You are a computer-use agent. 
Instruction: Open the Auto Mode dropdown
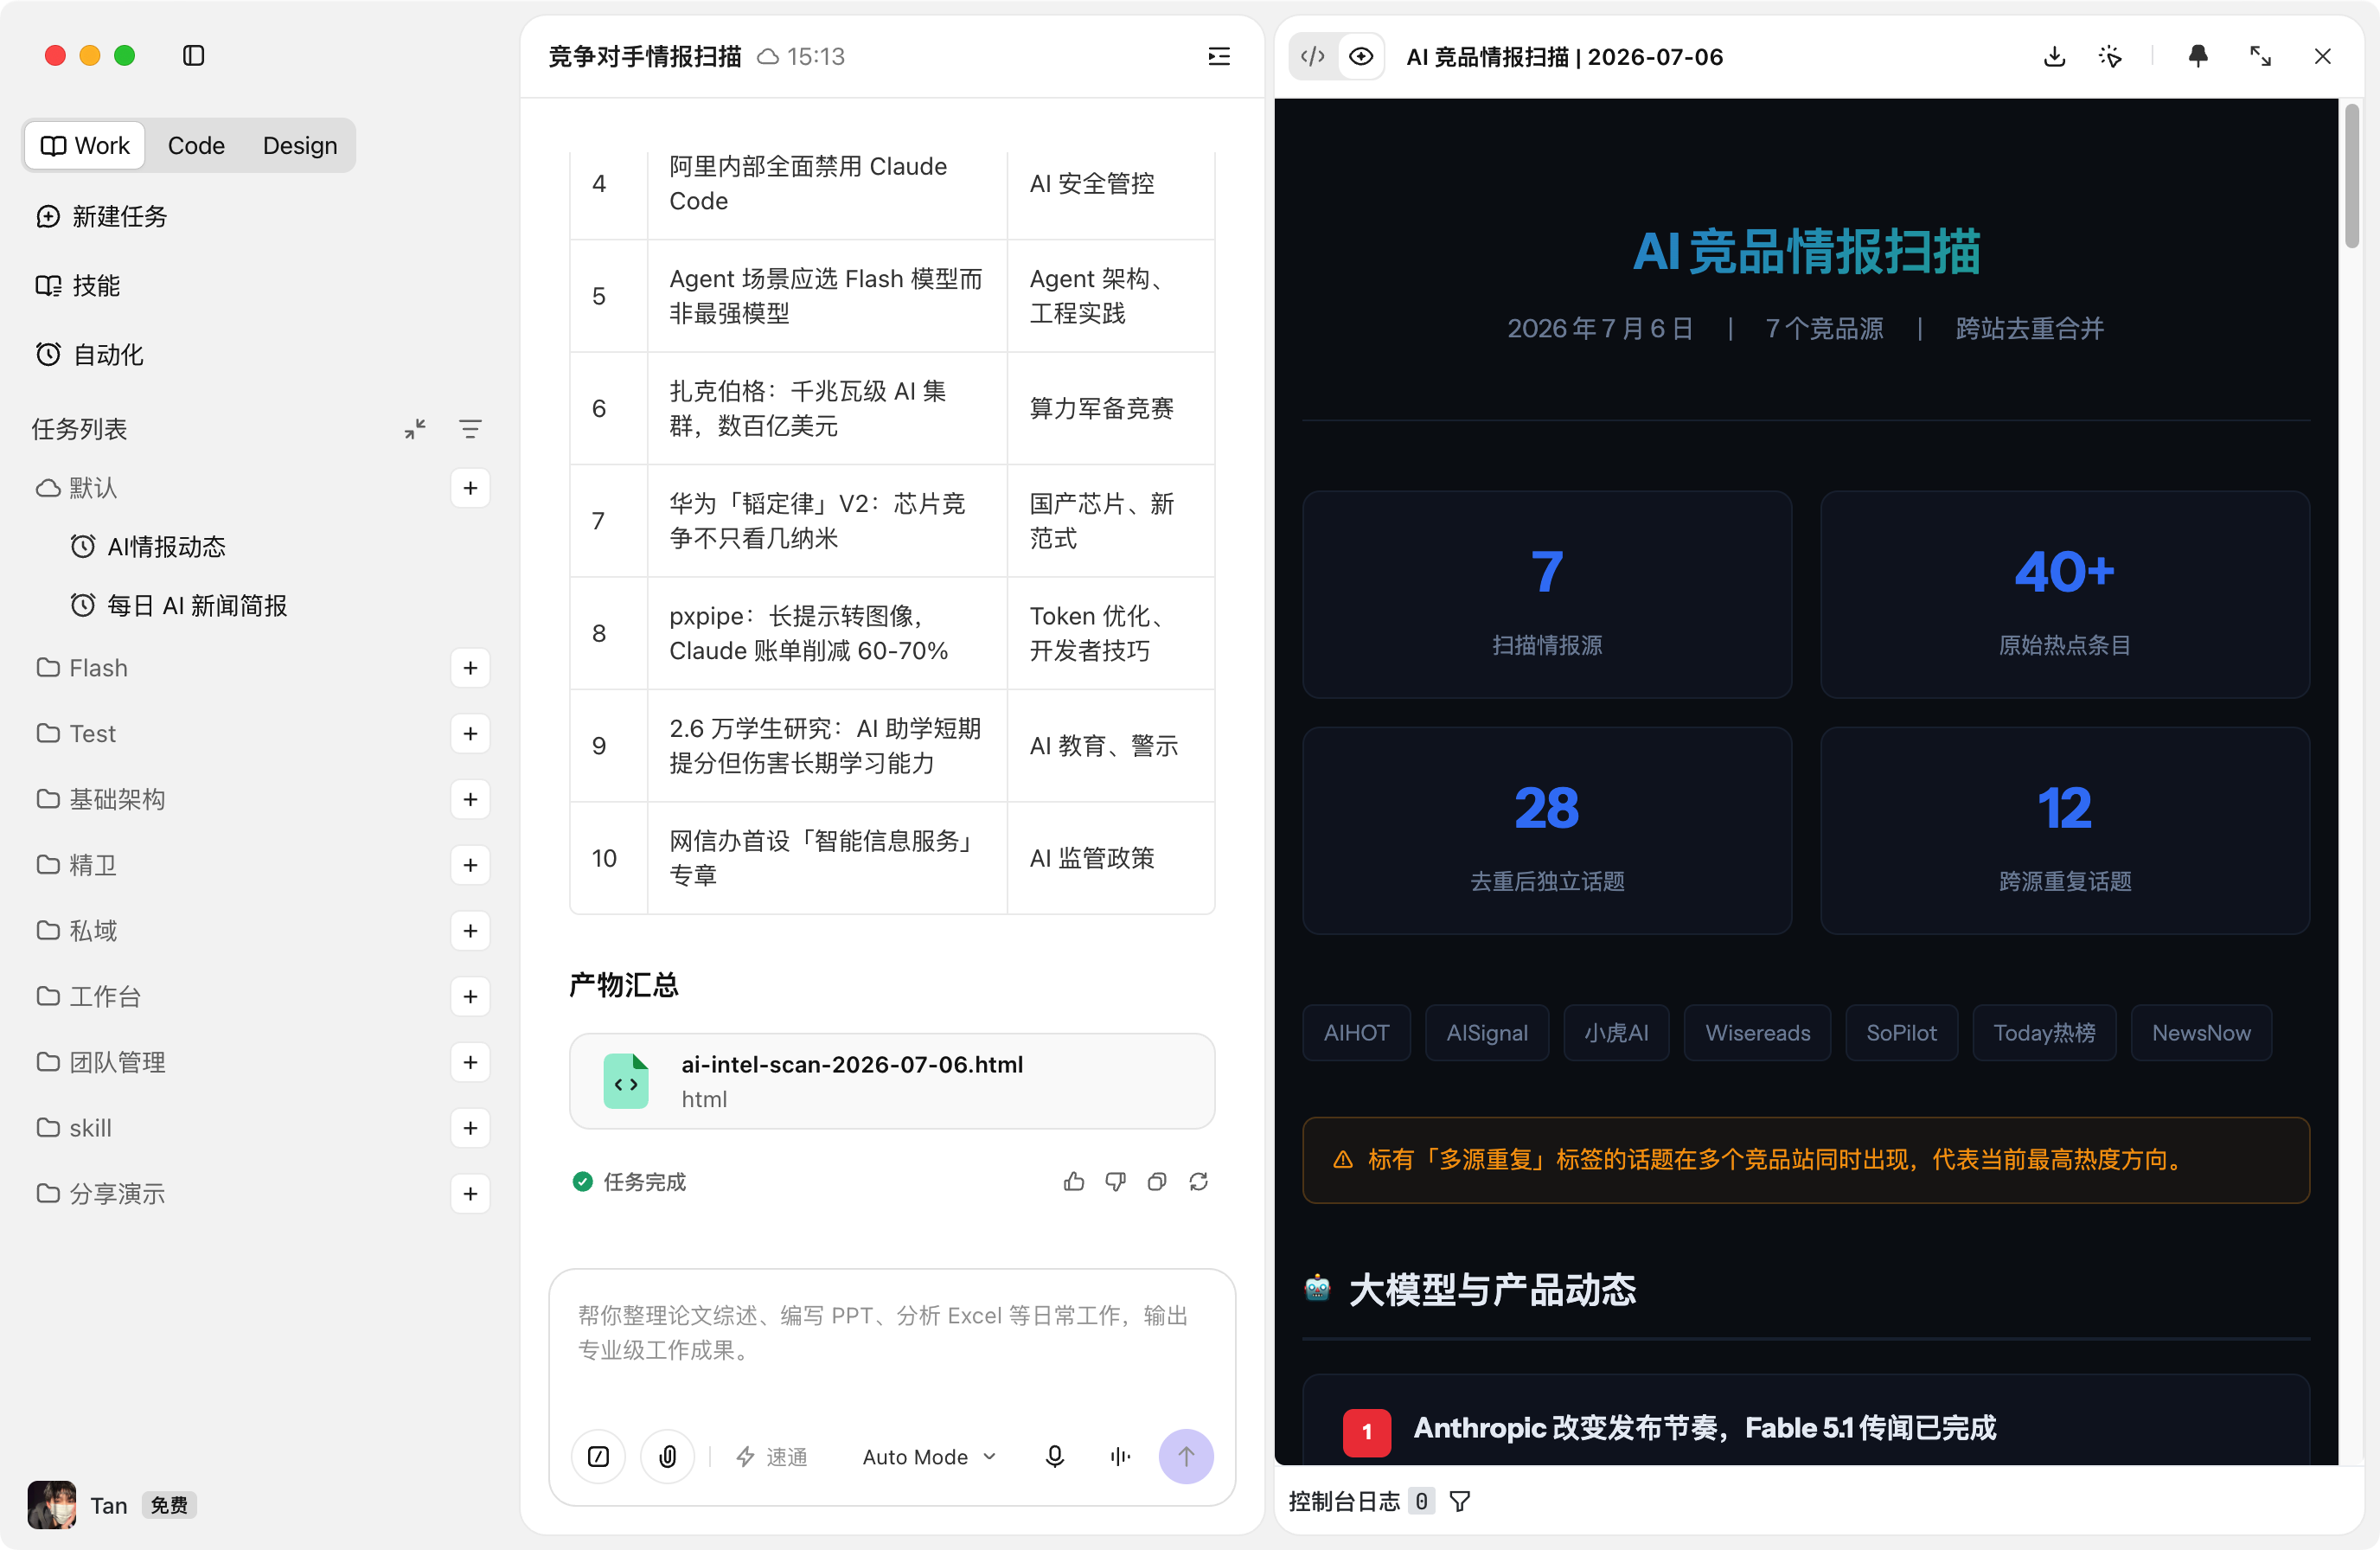point(929,1457)
